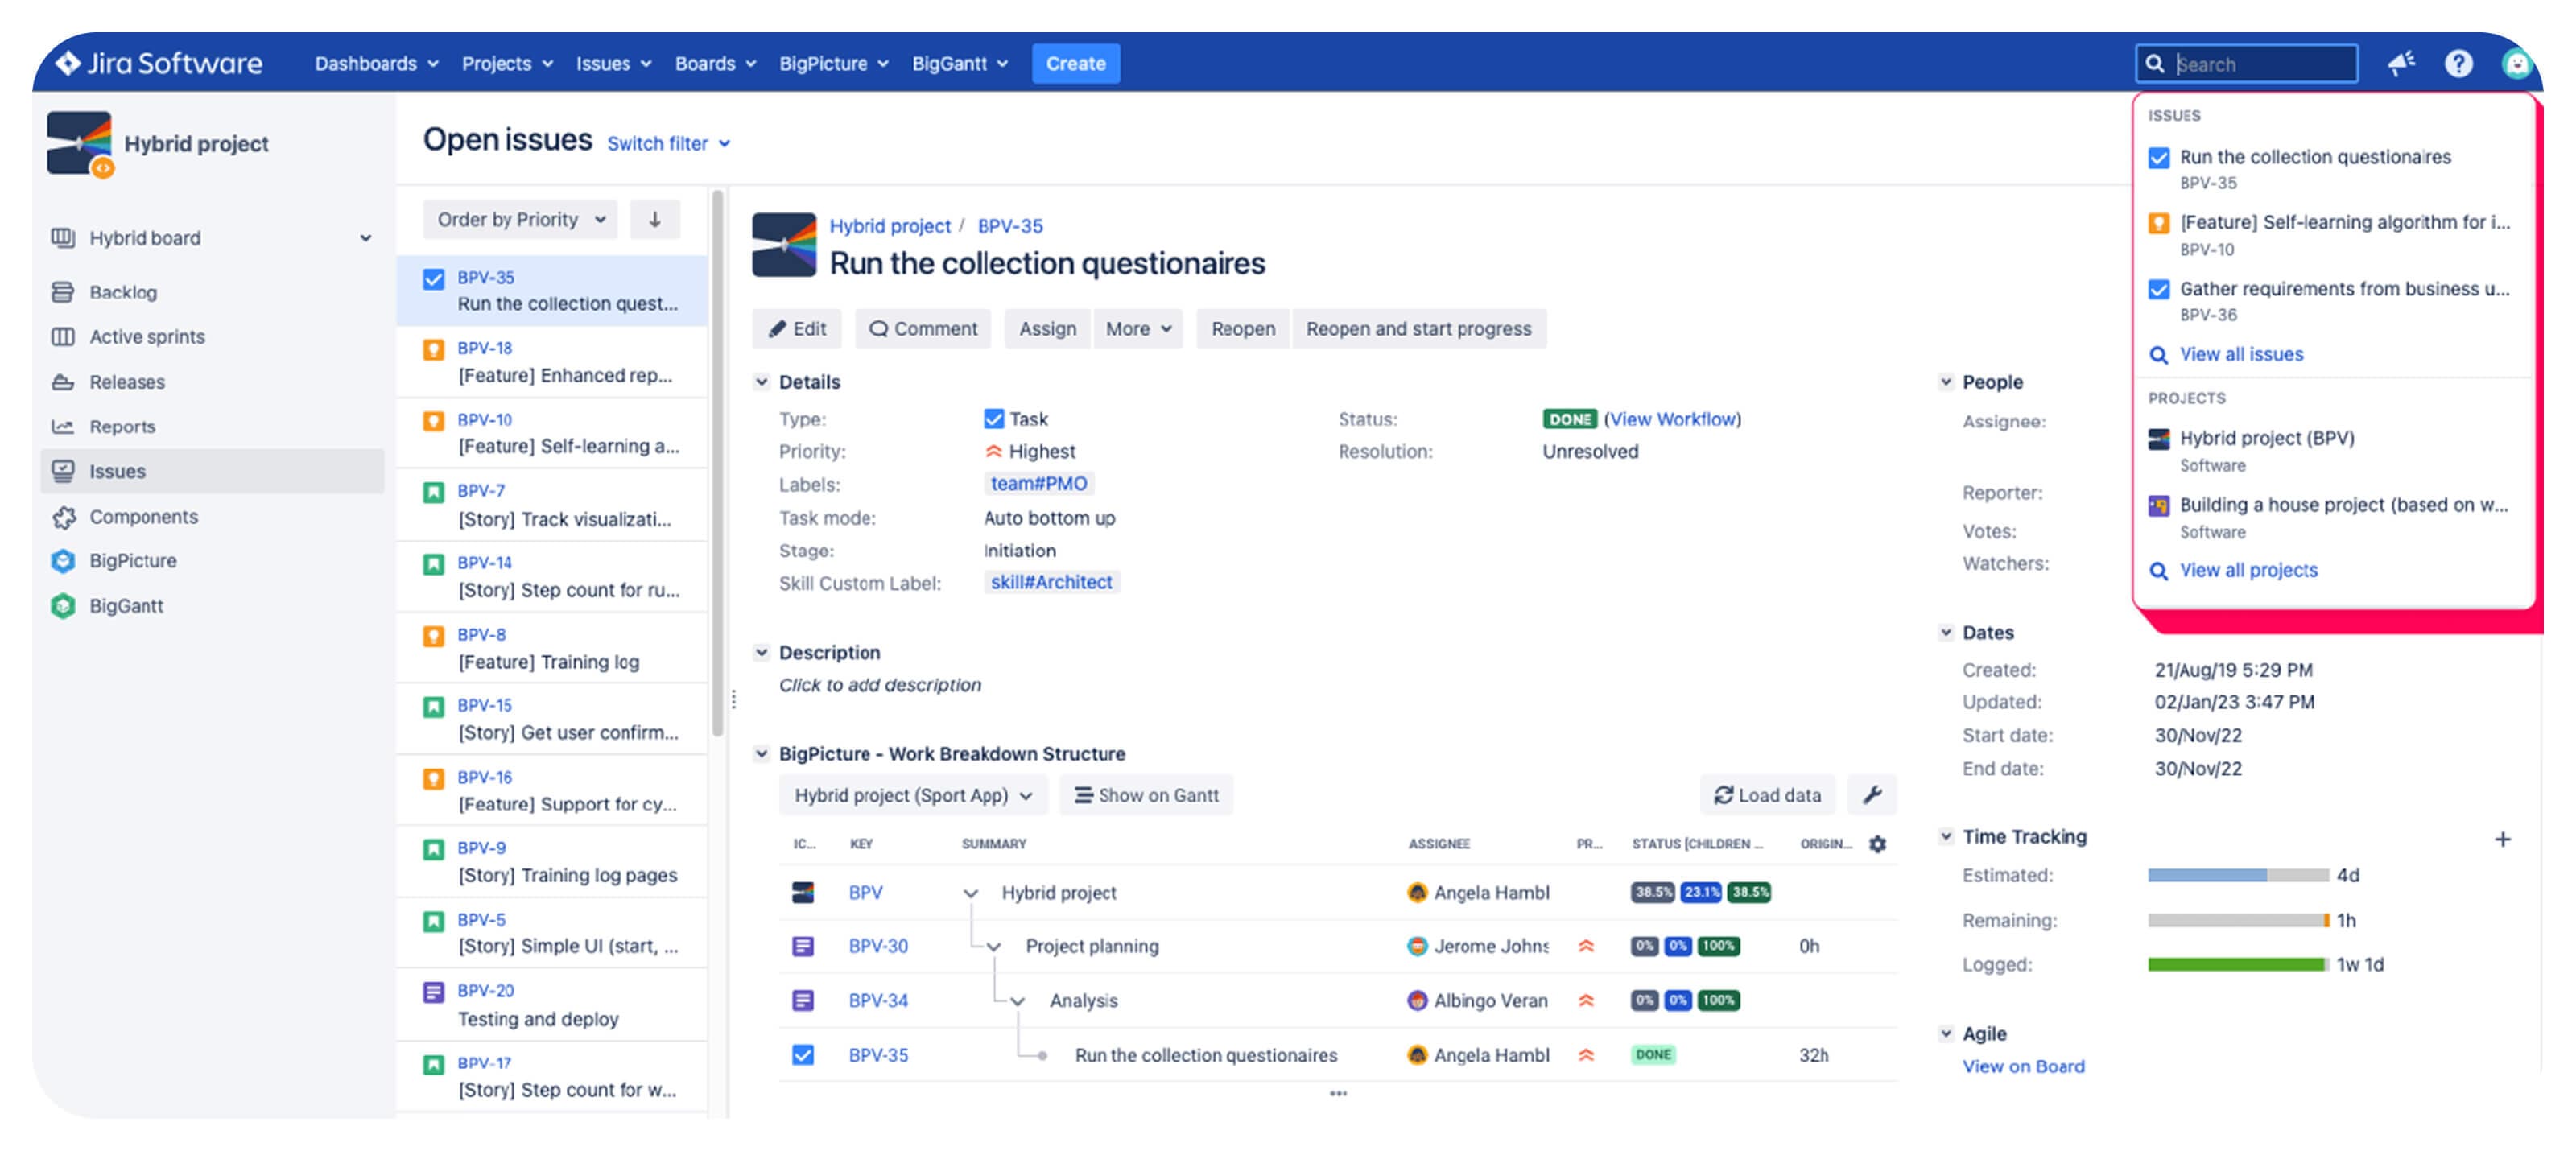Click the BPV-18 feature type icon
Image resolution: width=2576 pixels, height=1151 pixels.
433,350
